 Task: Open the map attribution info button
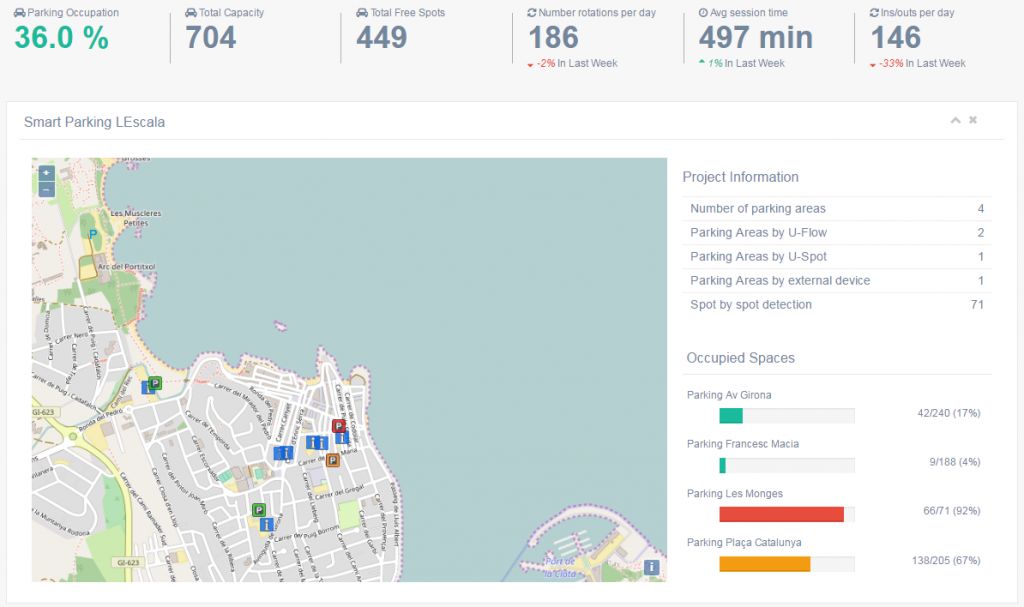(x=651, y=567)
